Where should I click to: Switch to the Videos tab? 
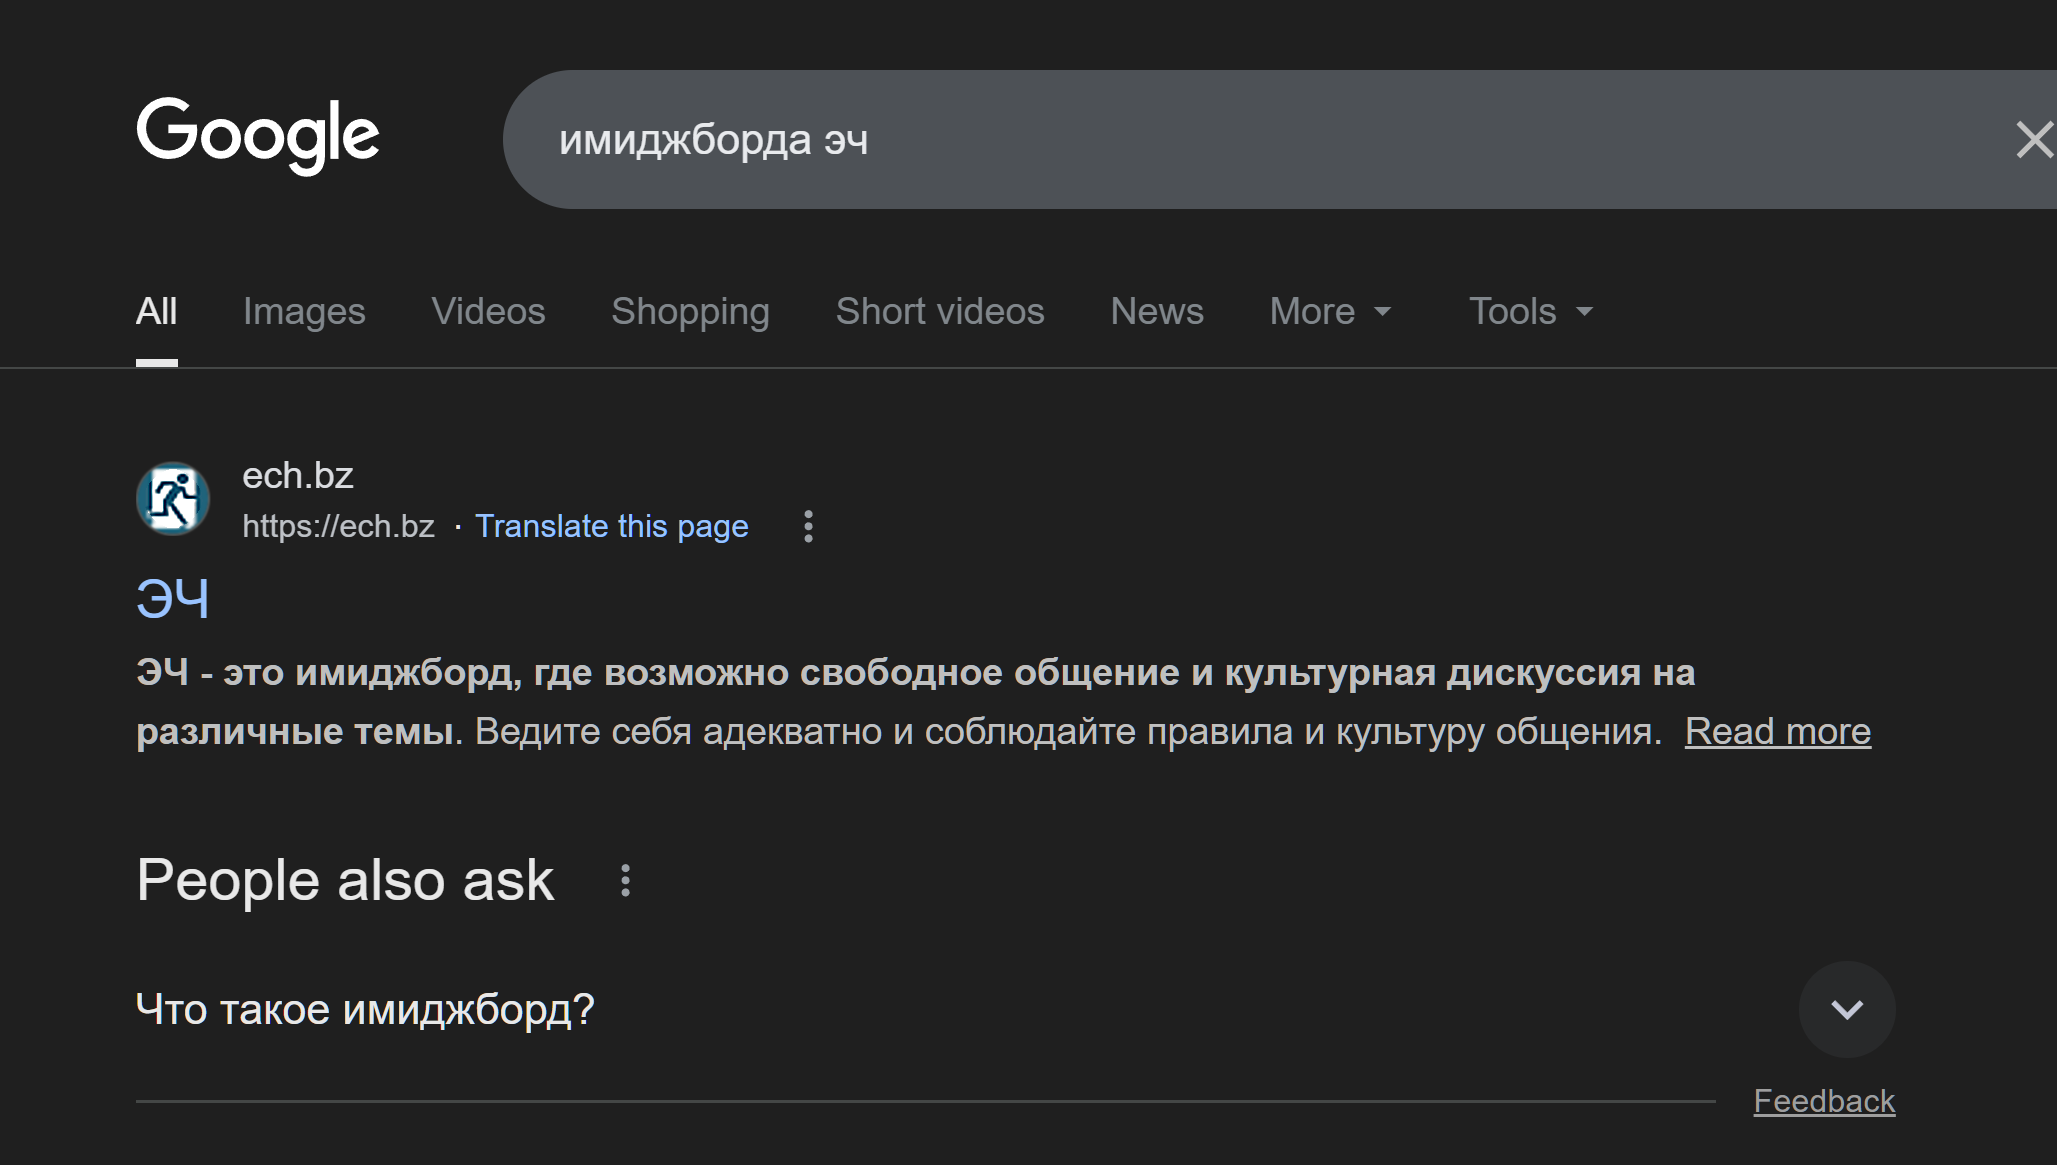coord(488,312)
